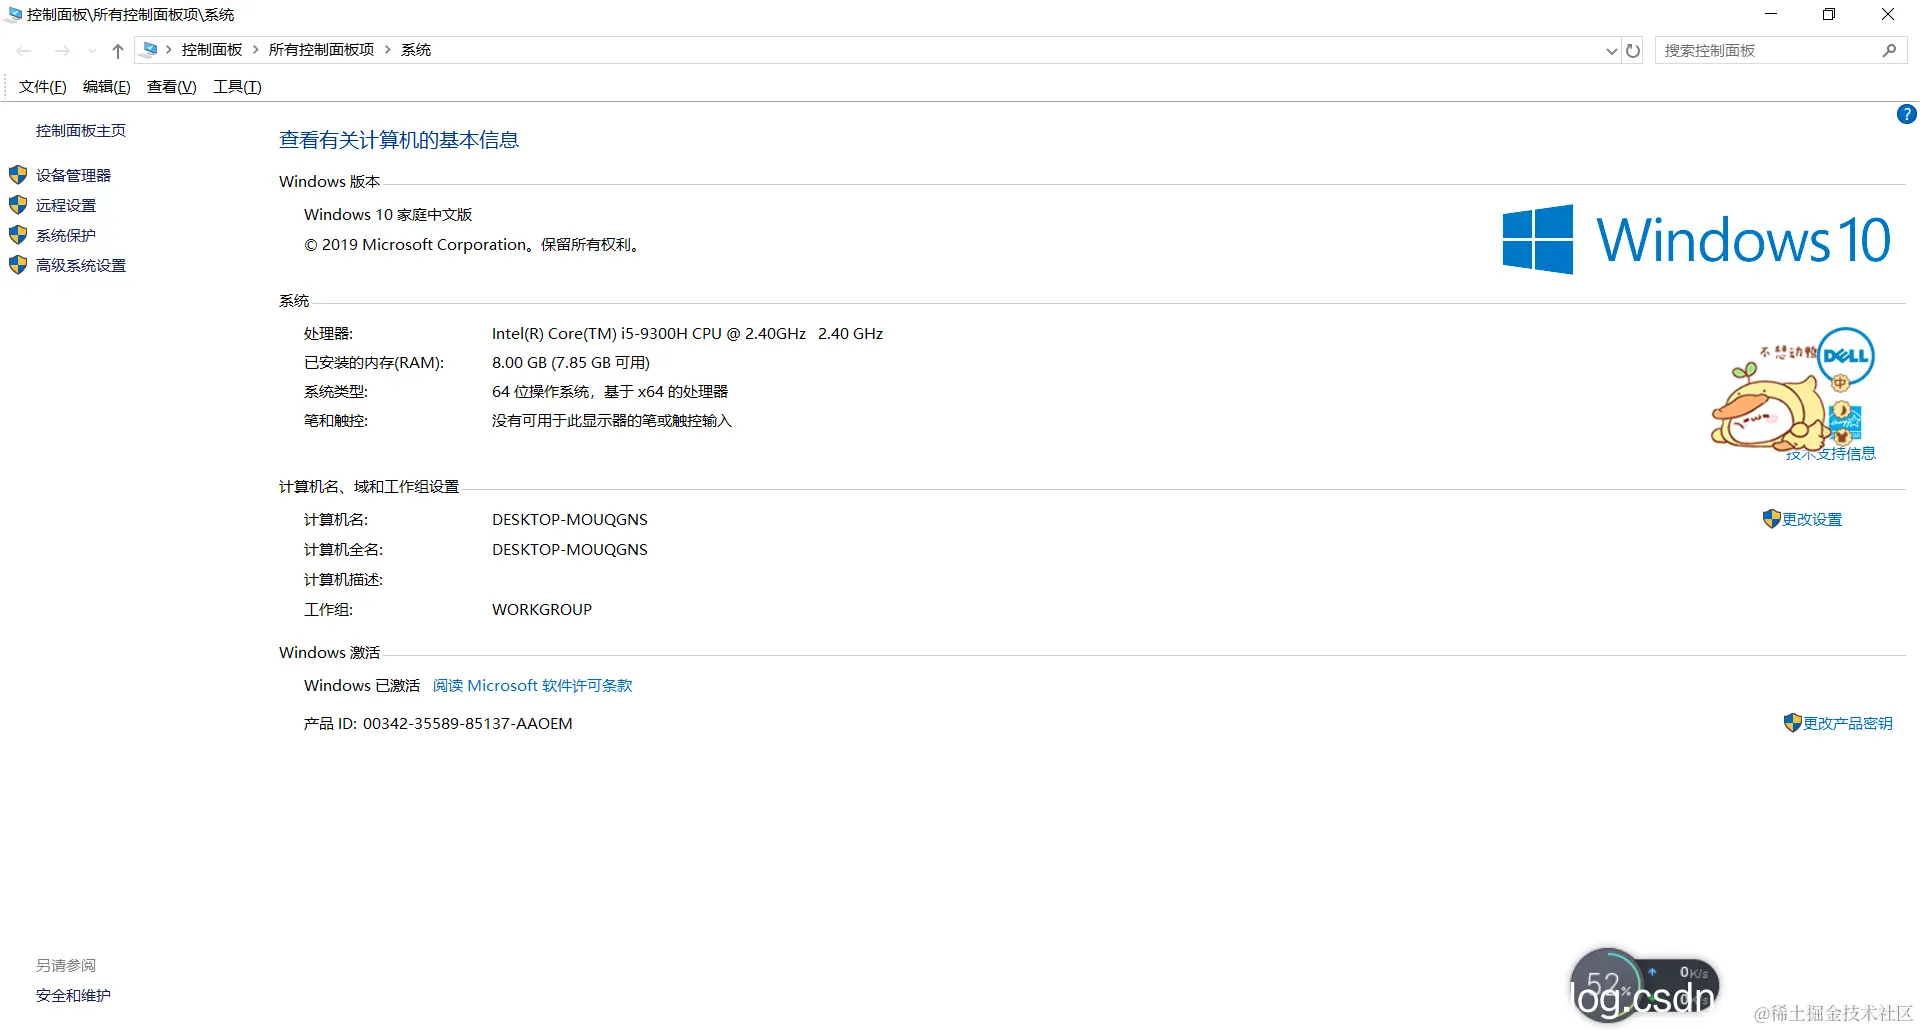The height and width of the screenshot is (1030, 1920).
Task: Click the RAM value 8.00 GB
Action: [x=571, y=363]
